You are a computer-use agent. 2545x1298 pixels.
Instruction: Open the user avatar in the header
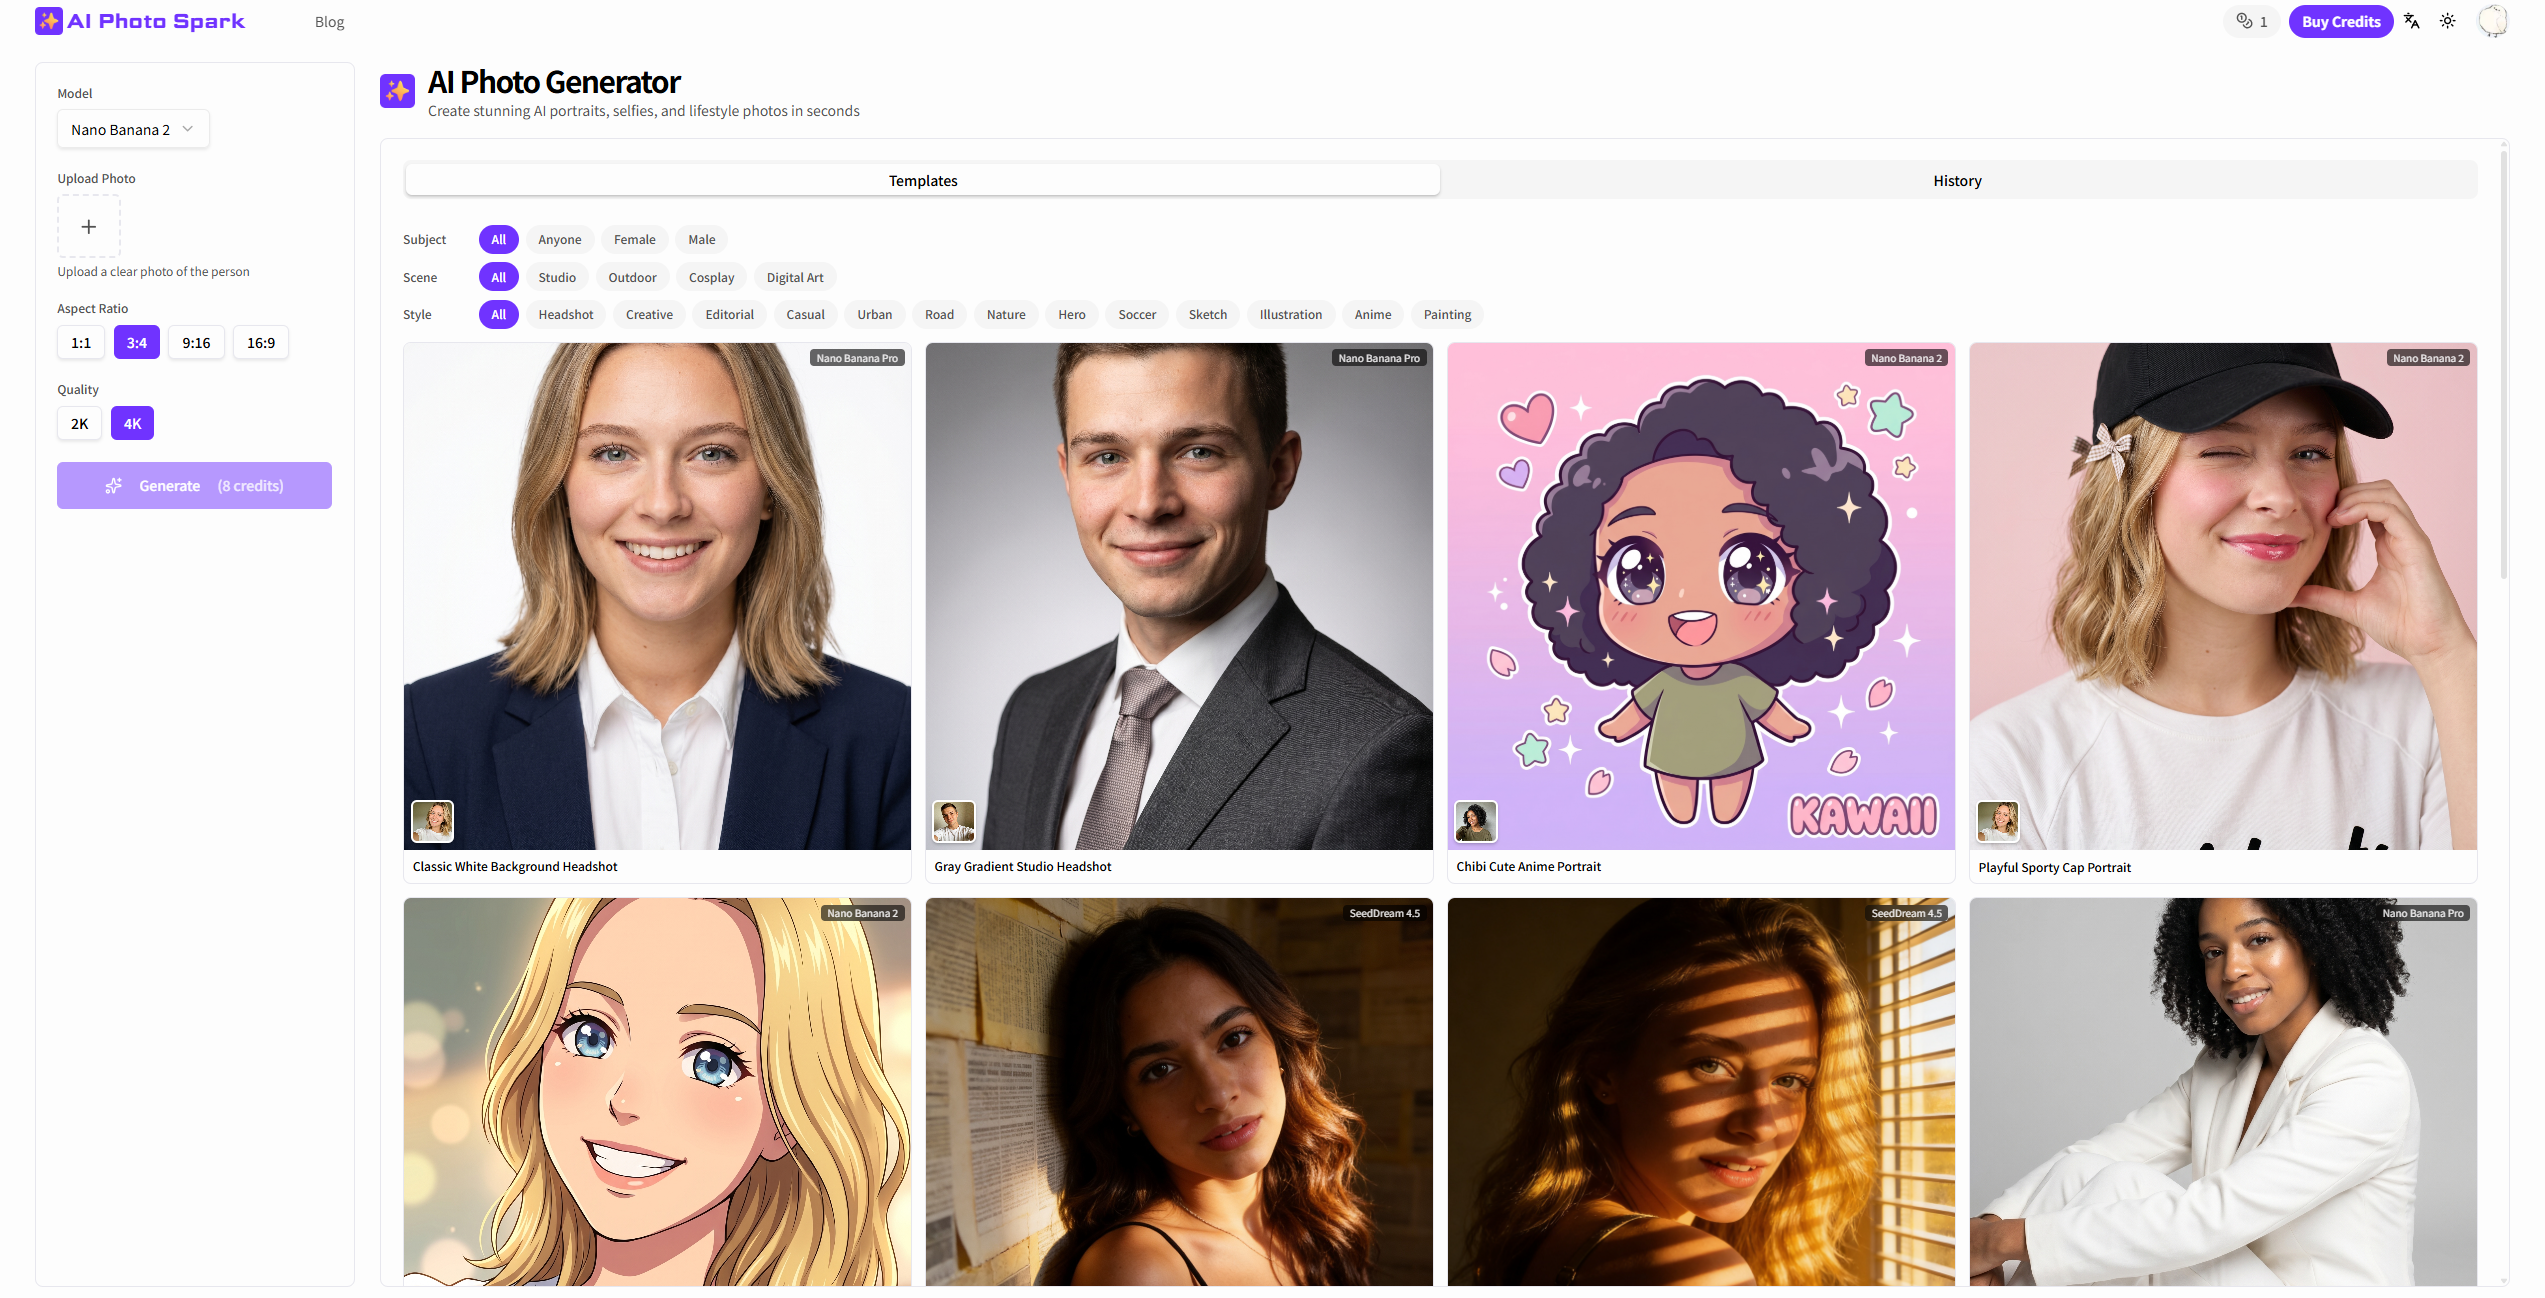(2492, 21)
